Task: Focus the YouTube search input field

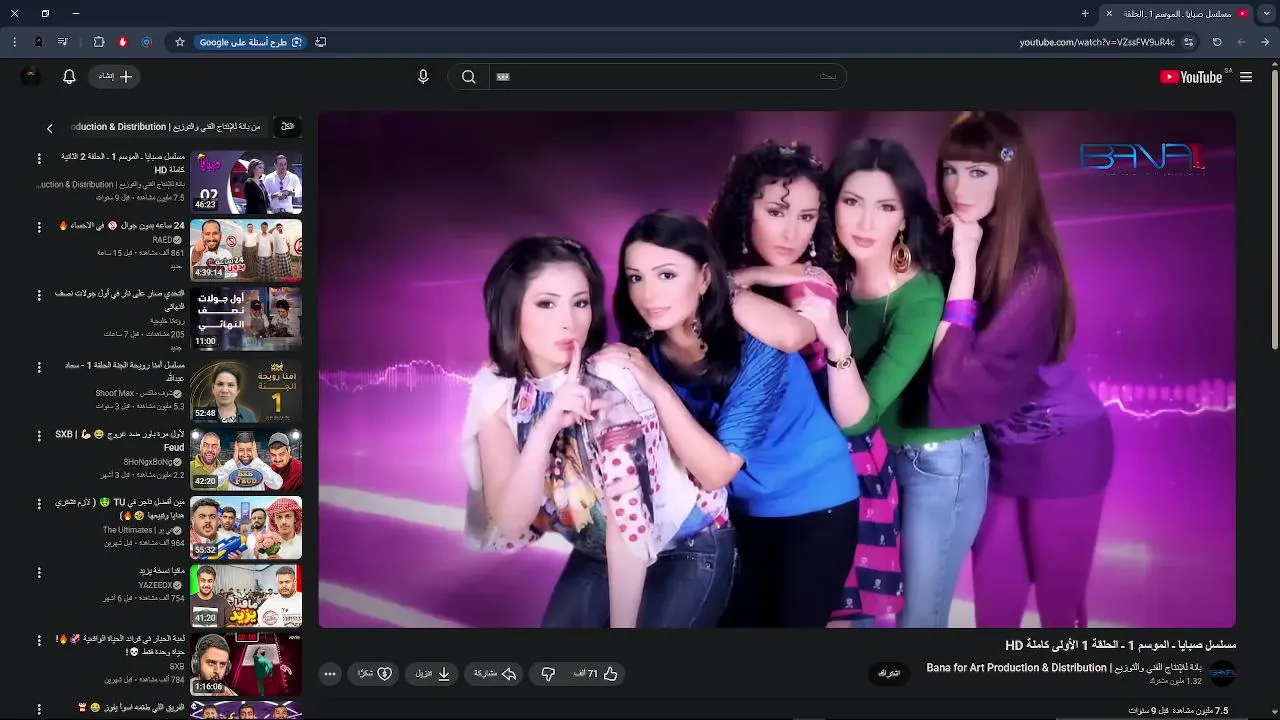Action: [667, 77]
